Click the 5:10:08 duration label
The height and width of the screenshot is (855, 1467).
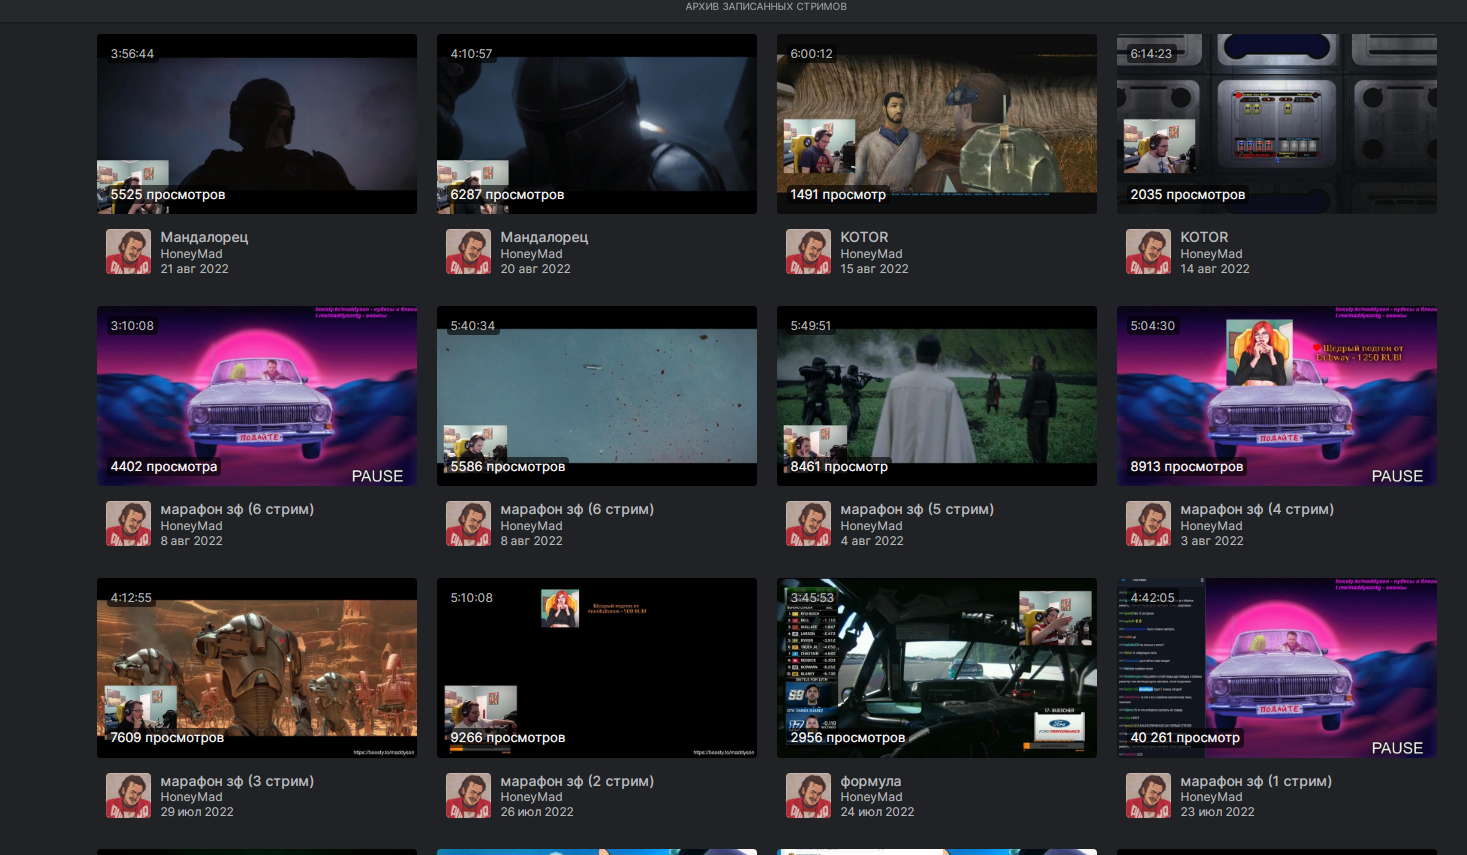[x=471, y=598]
